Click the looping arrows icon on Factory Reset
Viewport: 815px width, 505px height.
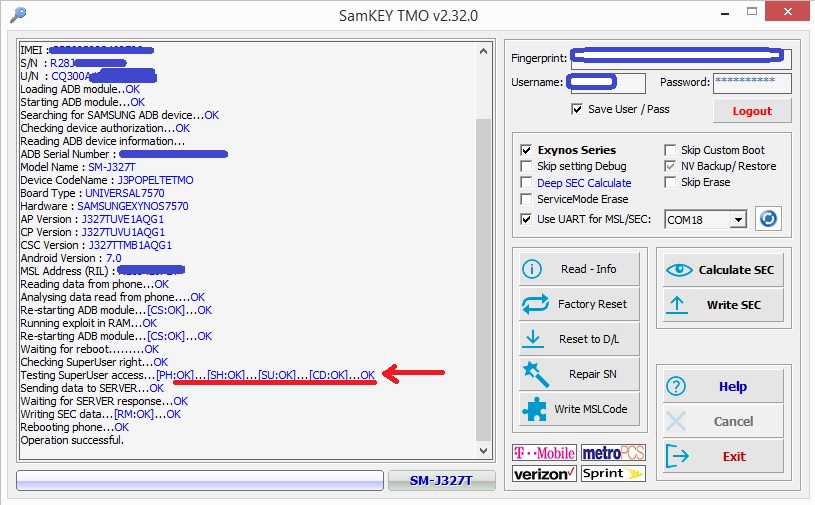click(535, 304)
